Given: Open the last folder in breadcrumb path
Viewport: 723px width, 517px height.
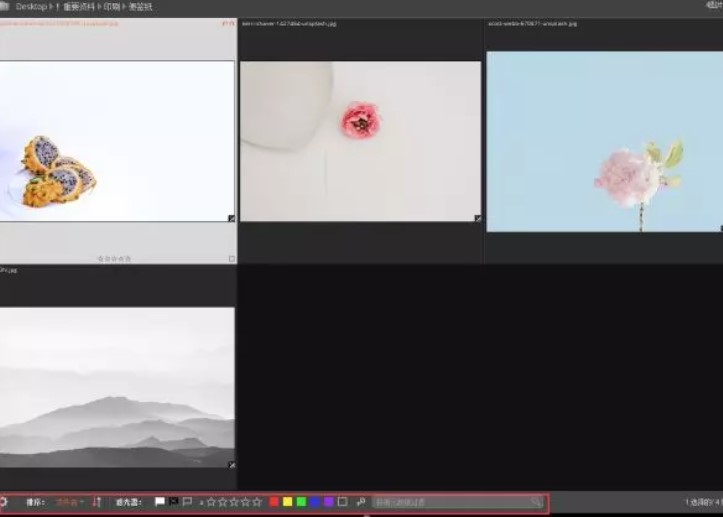Looking at the screenshot, I should coord(140,7).
